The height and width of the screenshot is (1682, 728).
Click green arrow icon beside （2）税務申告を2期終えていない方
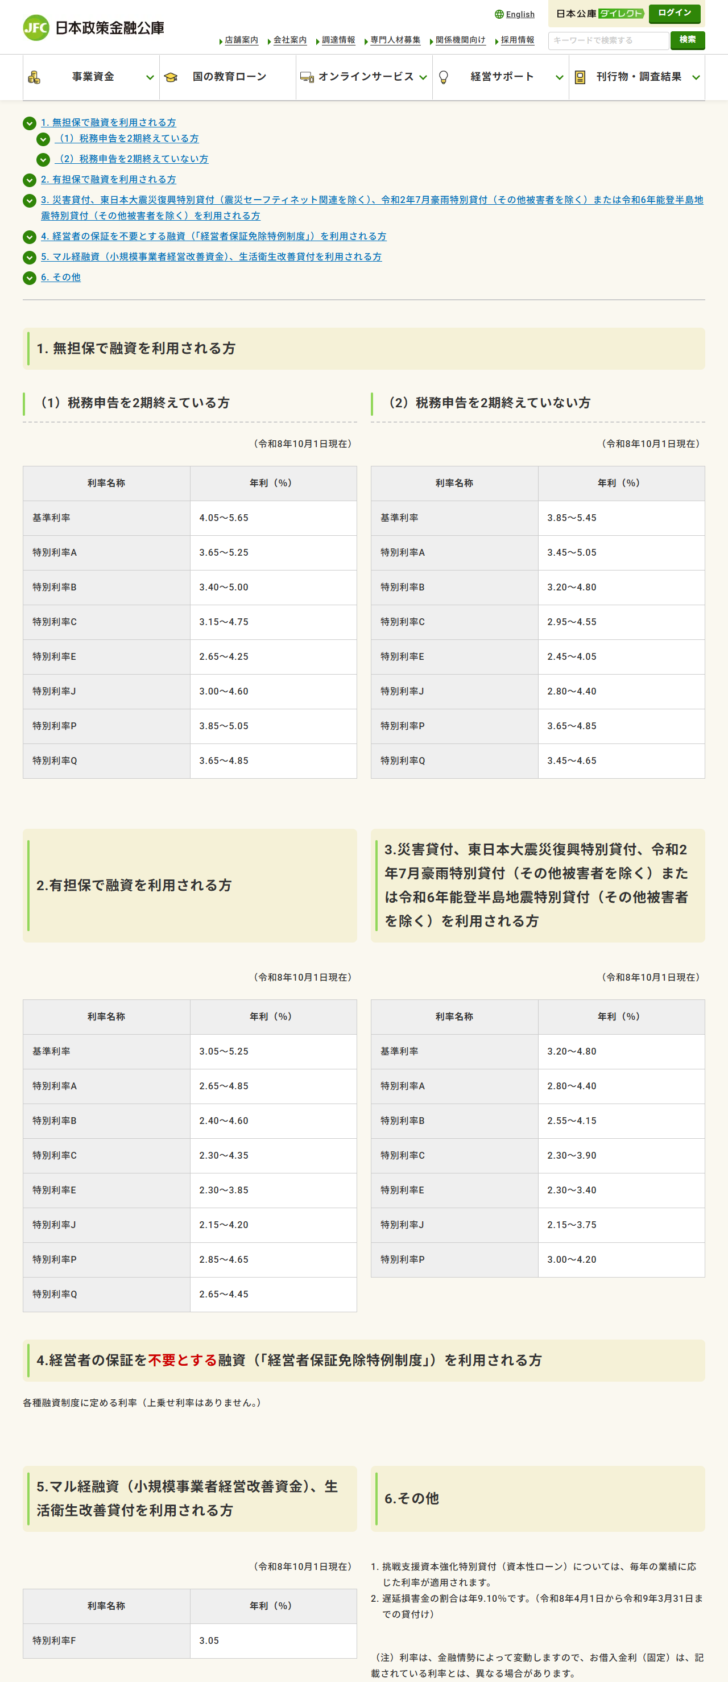click(43, 159)
